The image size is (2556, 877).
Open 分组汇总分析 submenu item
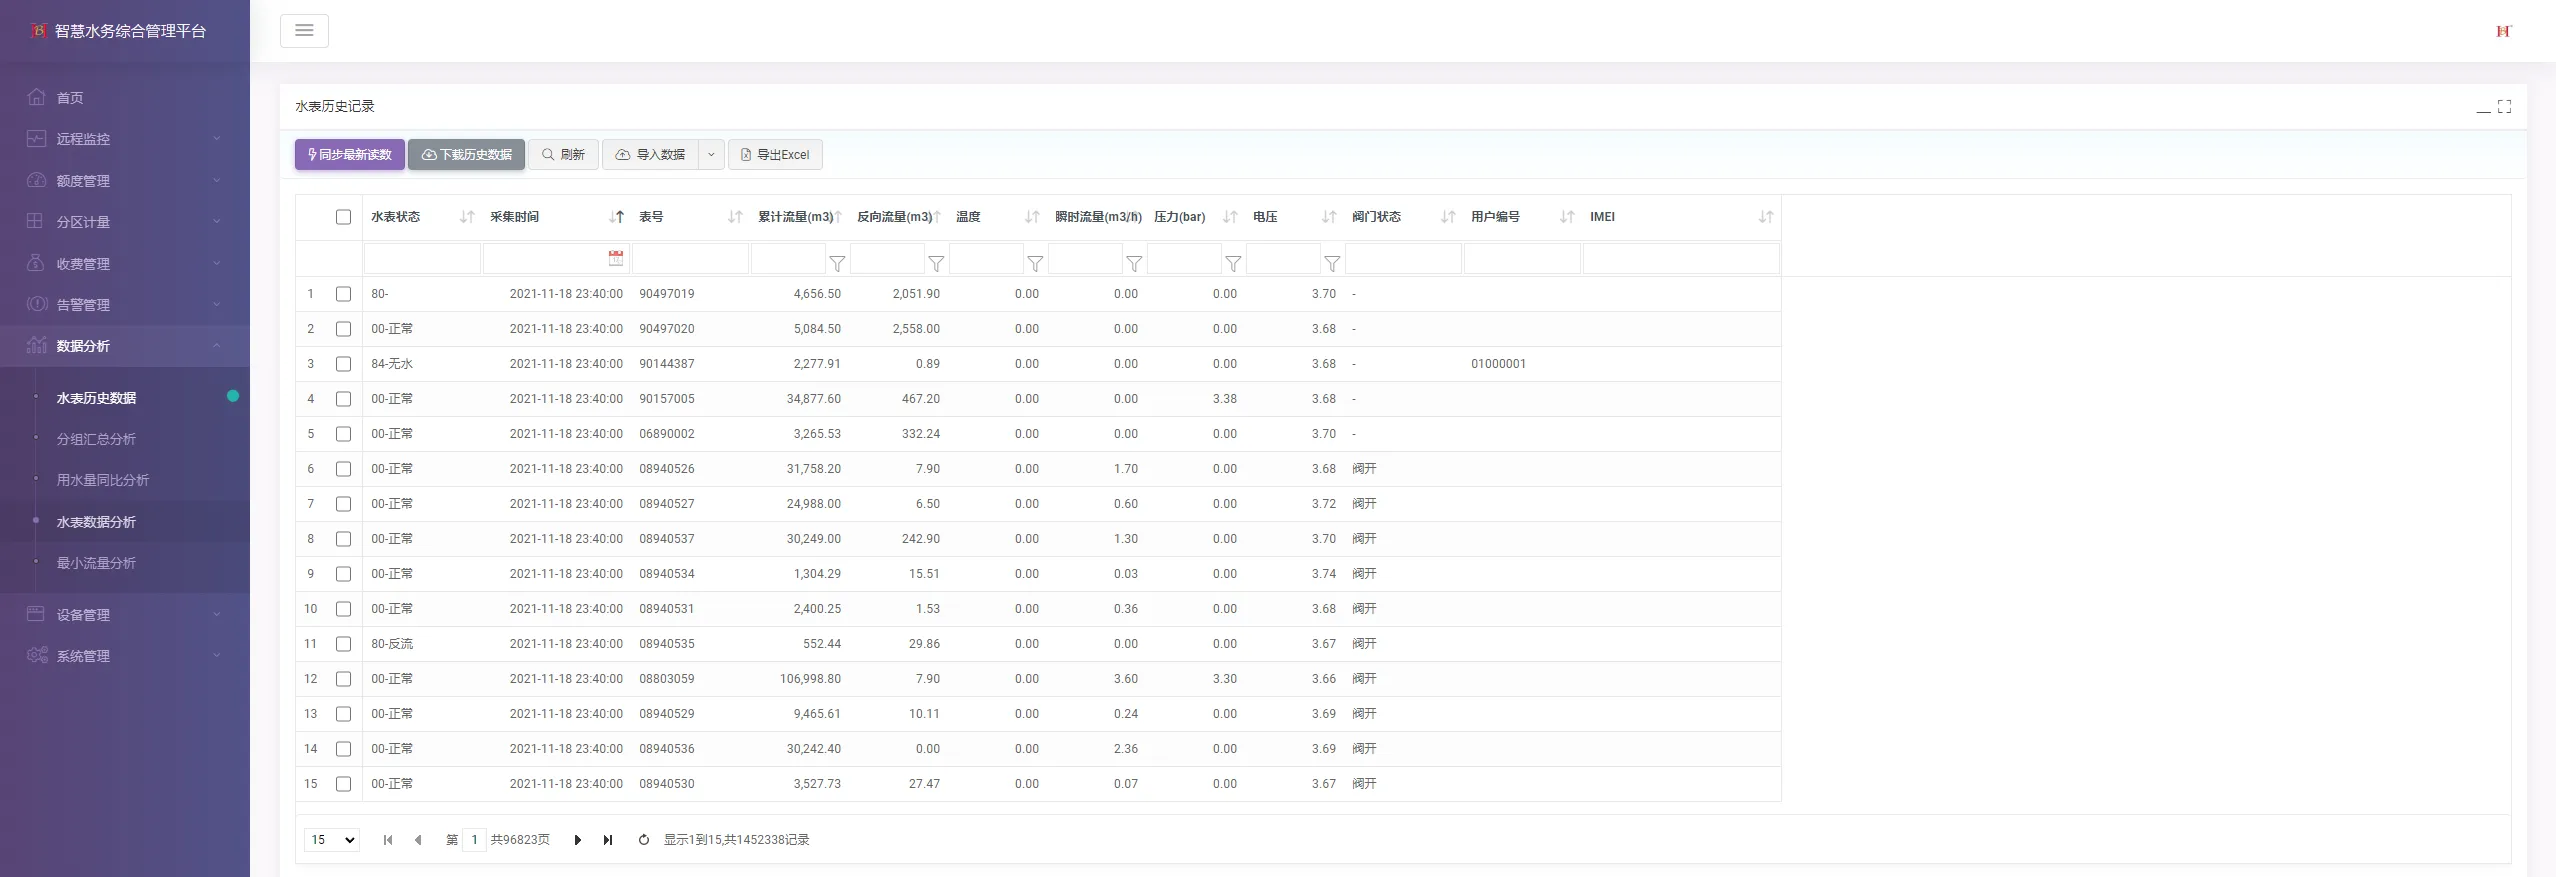click(x=96, y=439)
